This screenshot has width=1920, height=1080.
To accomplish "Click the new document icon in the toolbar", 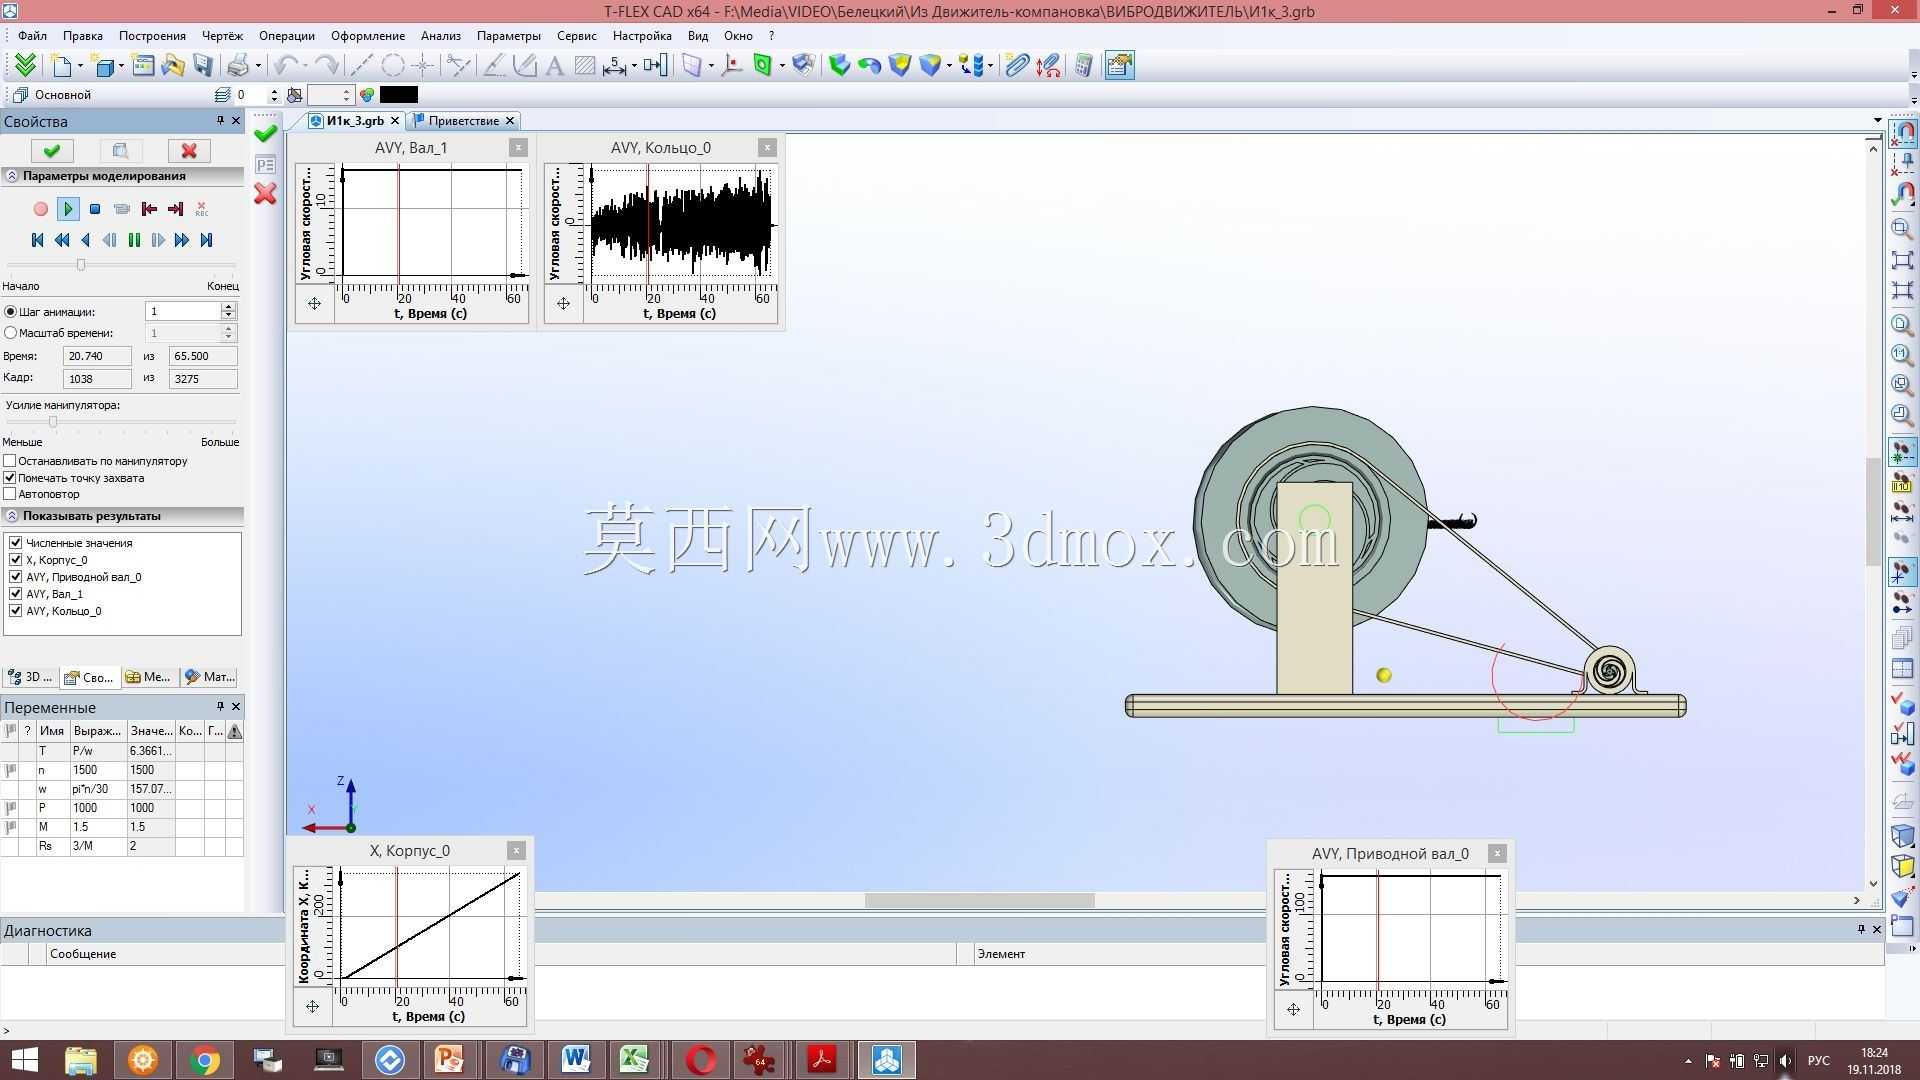I will [62, 66].
